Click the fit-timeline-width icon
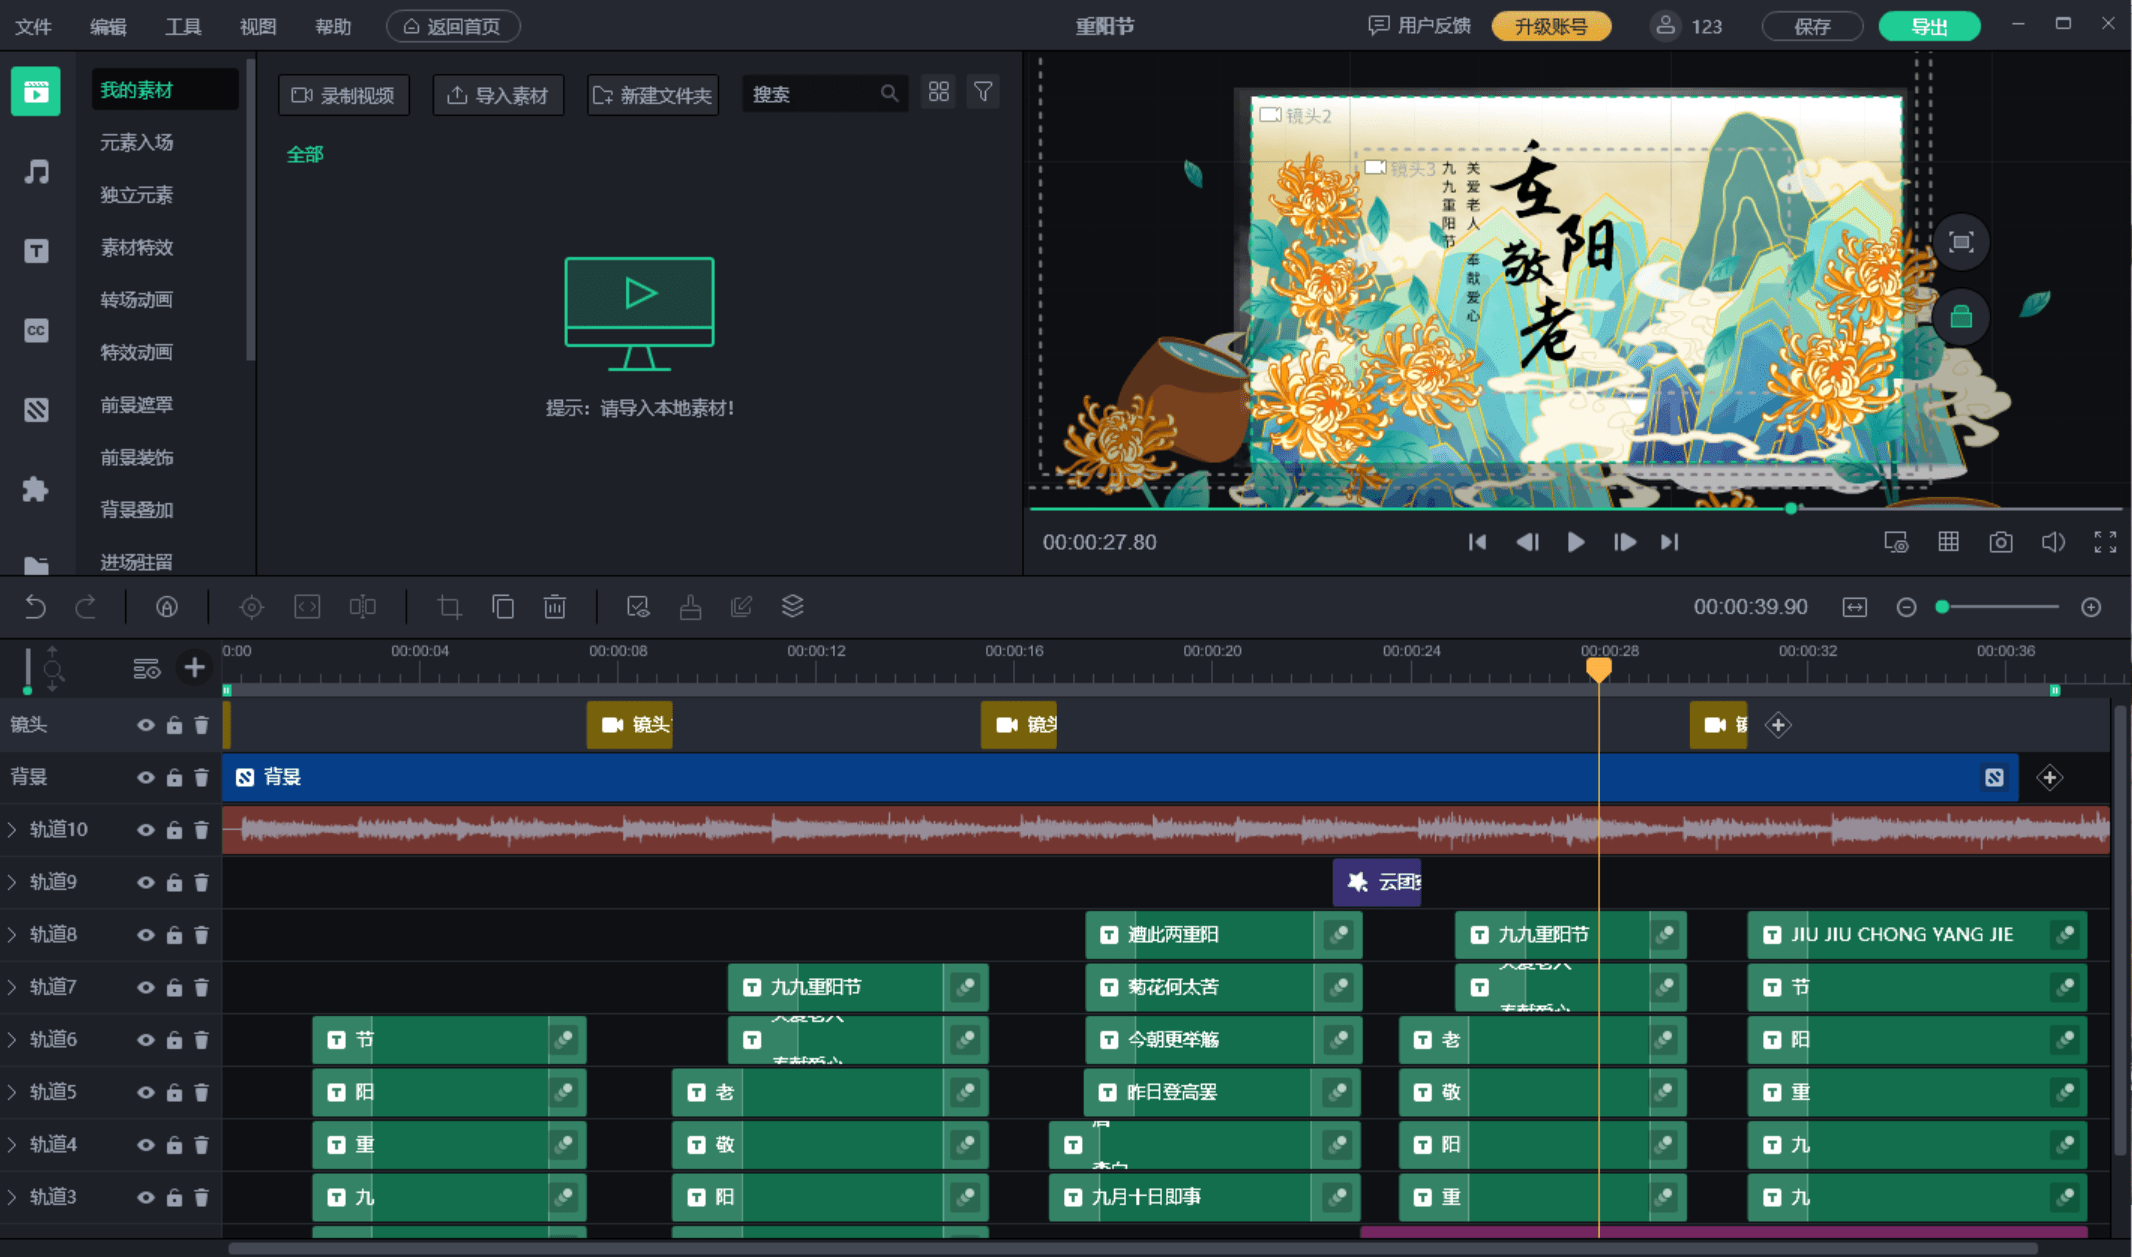 tap(1855, 607)
